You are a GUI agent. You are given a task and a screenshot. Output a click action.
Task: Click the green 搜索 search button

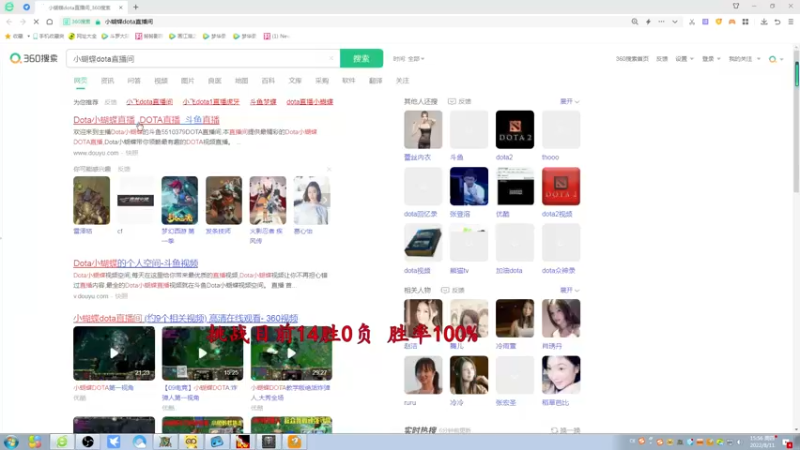click(x=361, y=58)
